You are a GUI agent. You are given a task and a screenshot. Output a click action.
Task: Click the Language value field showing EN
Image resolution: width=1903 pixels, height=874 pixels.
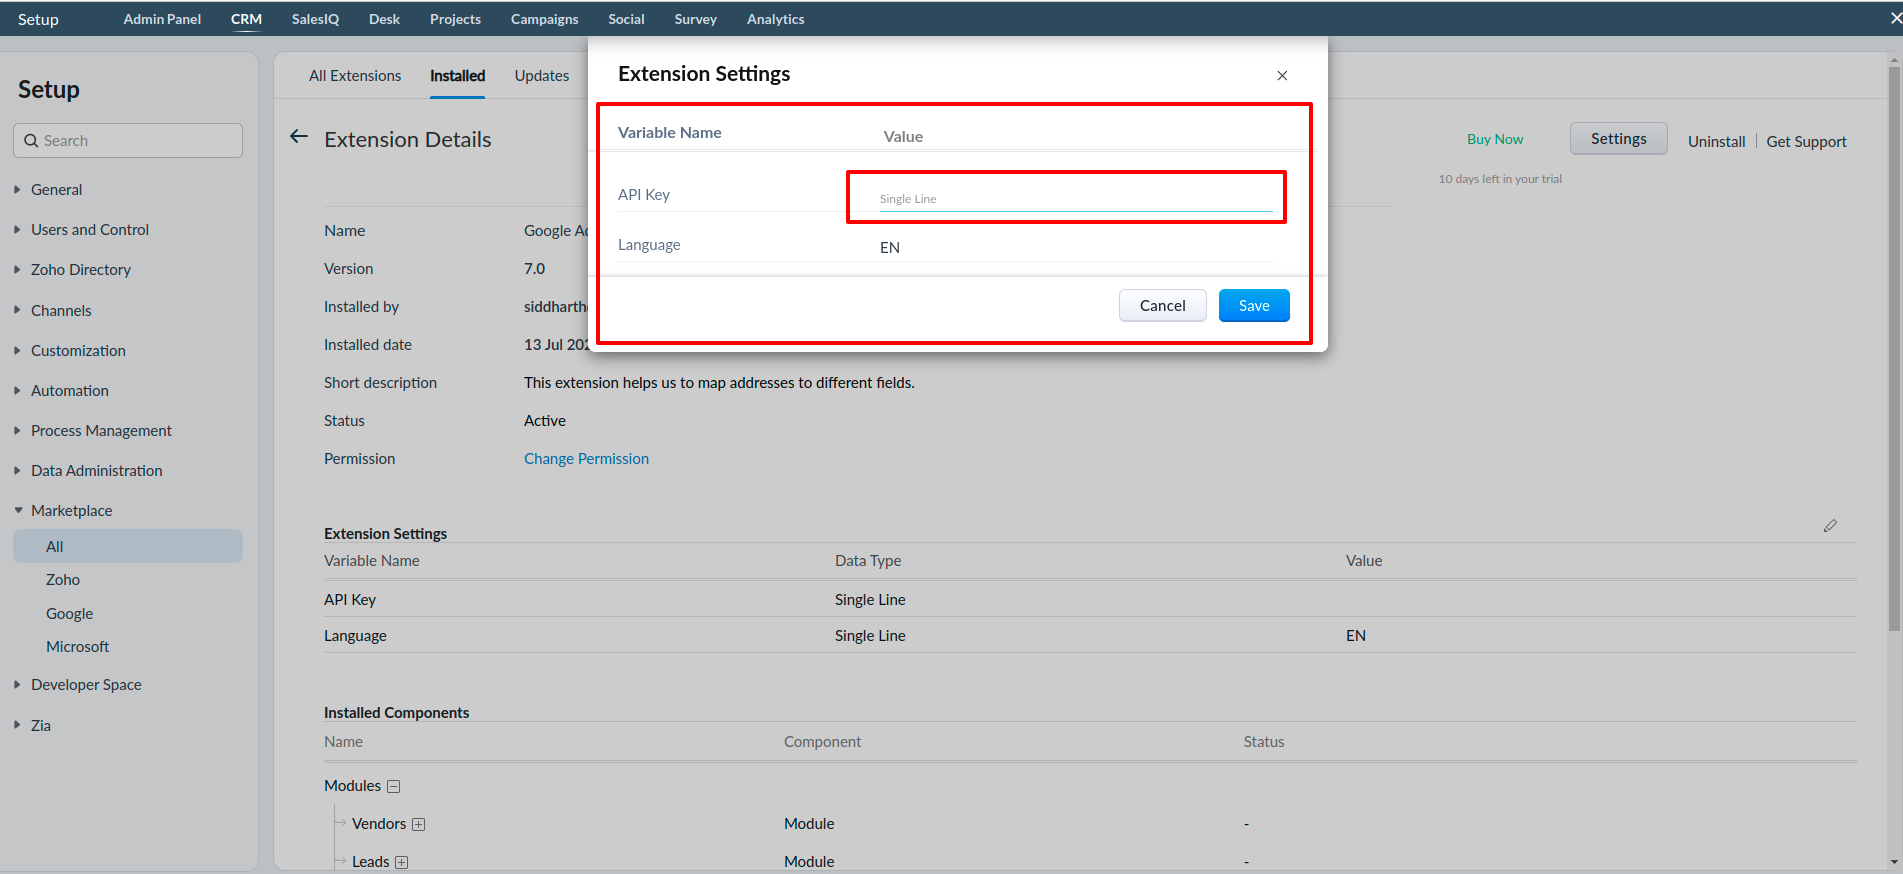tap(1075, 247)
